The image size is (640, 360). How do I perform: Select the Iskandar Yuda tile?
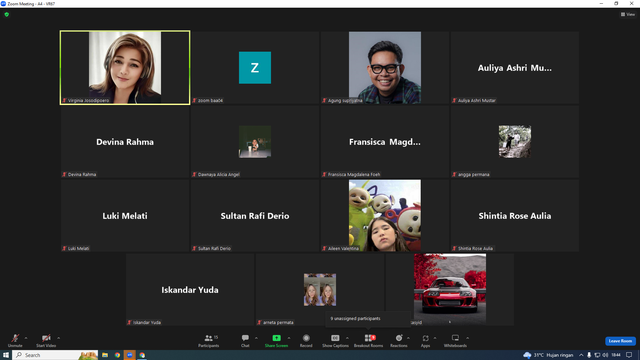(x=190, y=289)
